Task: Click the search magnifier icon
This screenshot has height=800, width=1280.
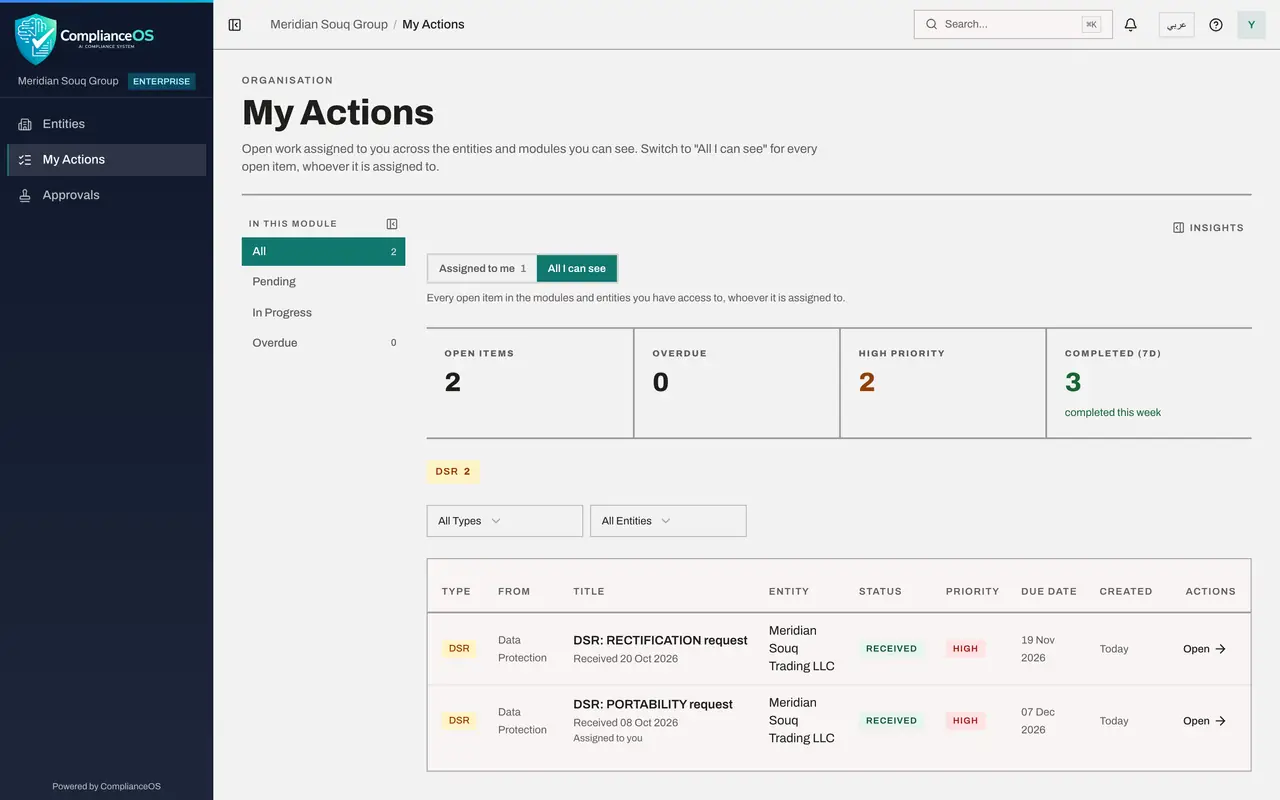Action: tap(932, 24)
